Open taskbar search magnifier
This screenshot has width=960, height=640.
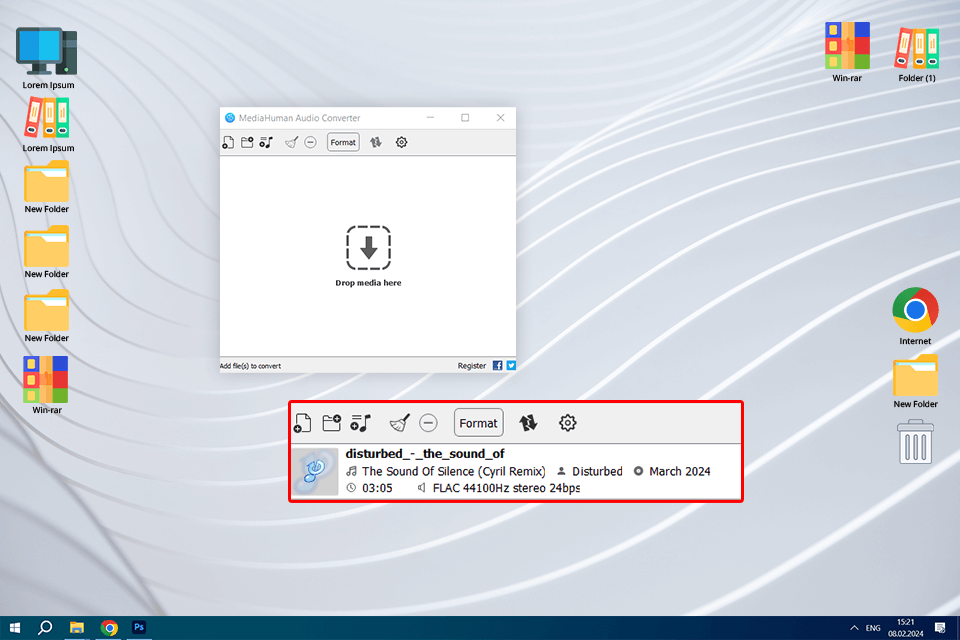[45, 628]
